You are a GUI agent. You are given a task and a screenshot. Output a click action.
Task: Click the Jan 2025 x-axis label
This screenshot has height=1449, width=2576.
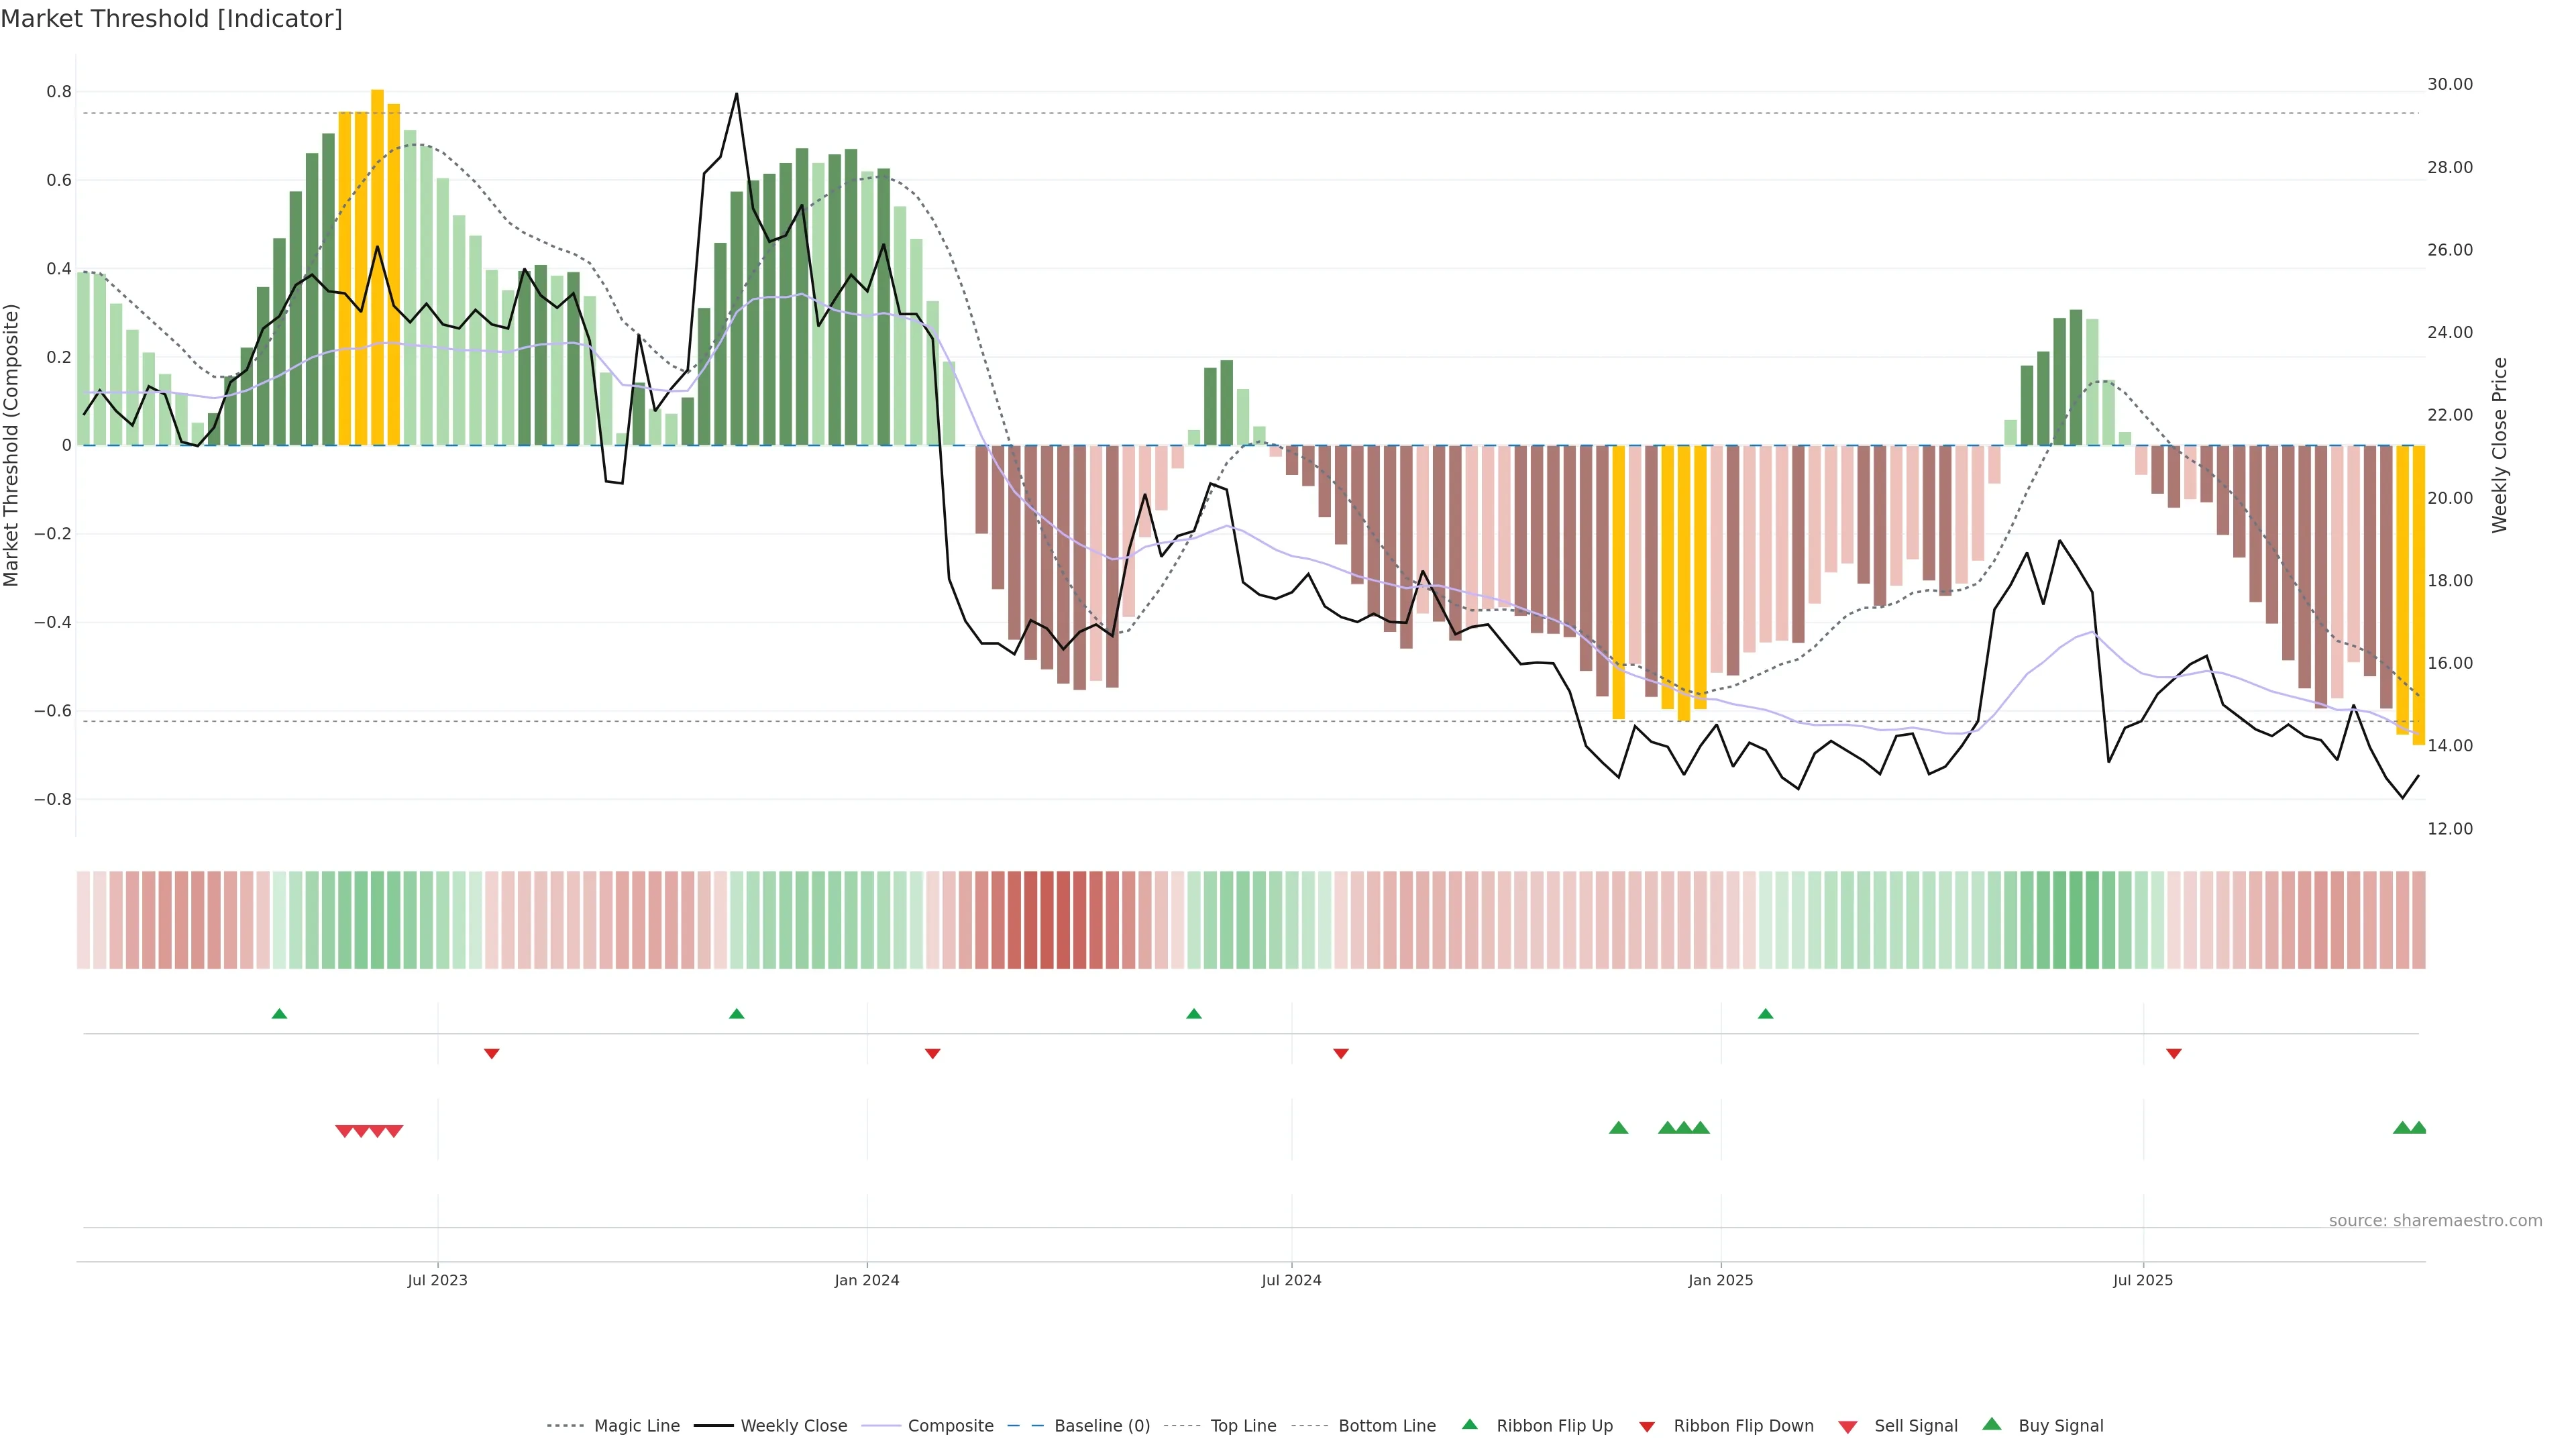pos(1720,1280)
